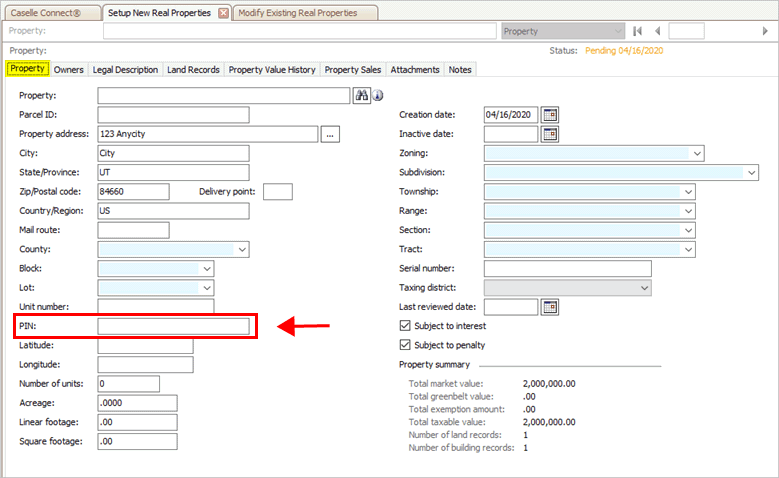The width and height of the screenshot is (779, 478).
Task: Go to first record navigation arrow
Action: click(637, 31)
